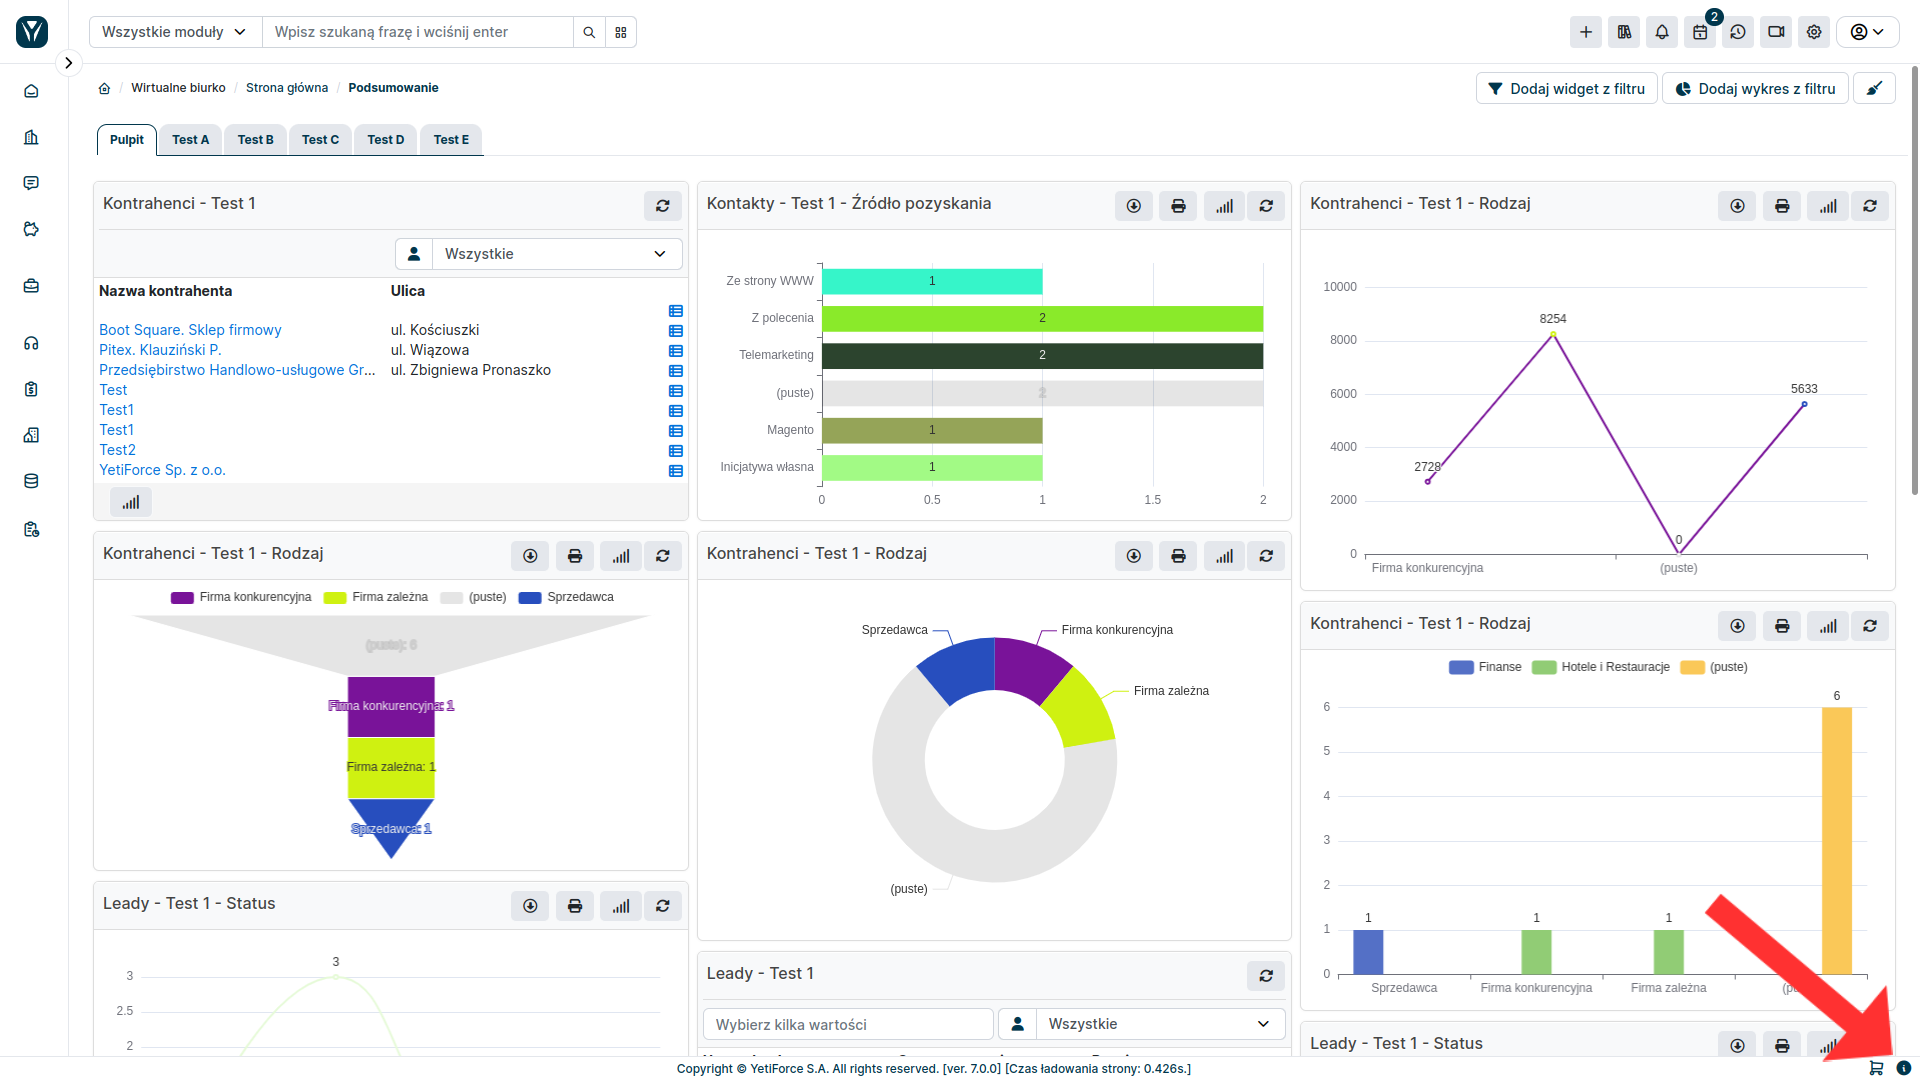Viewport: 1920px width, 1080px height.
Task: Open the database sidebar icon
Action: point(31,481)
